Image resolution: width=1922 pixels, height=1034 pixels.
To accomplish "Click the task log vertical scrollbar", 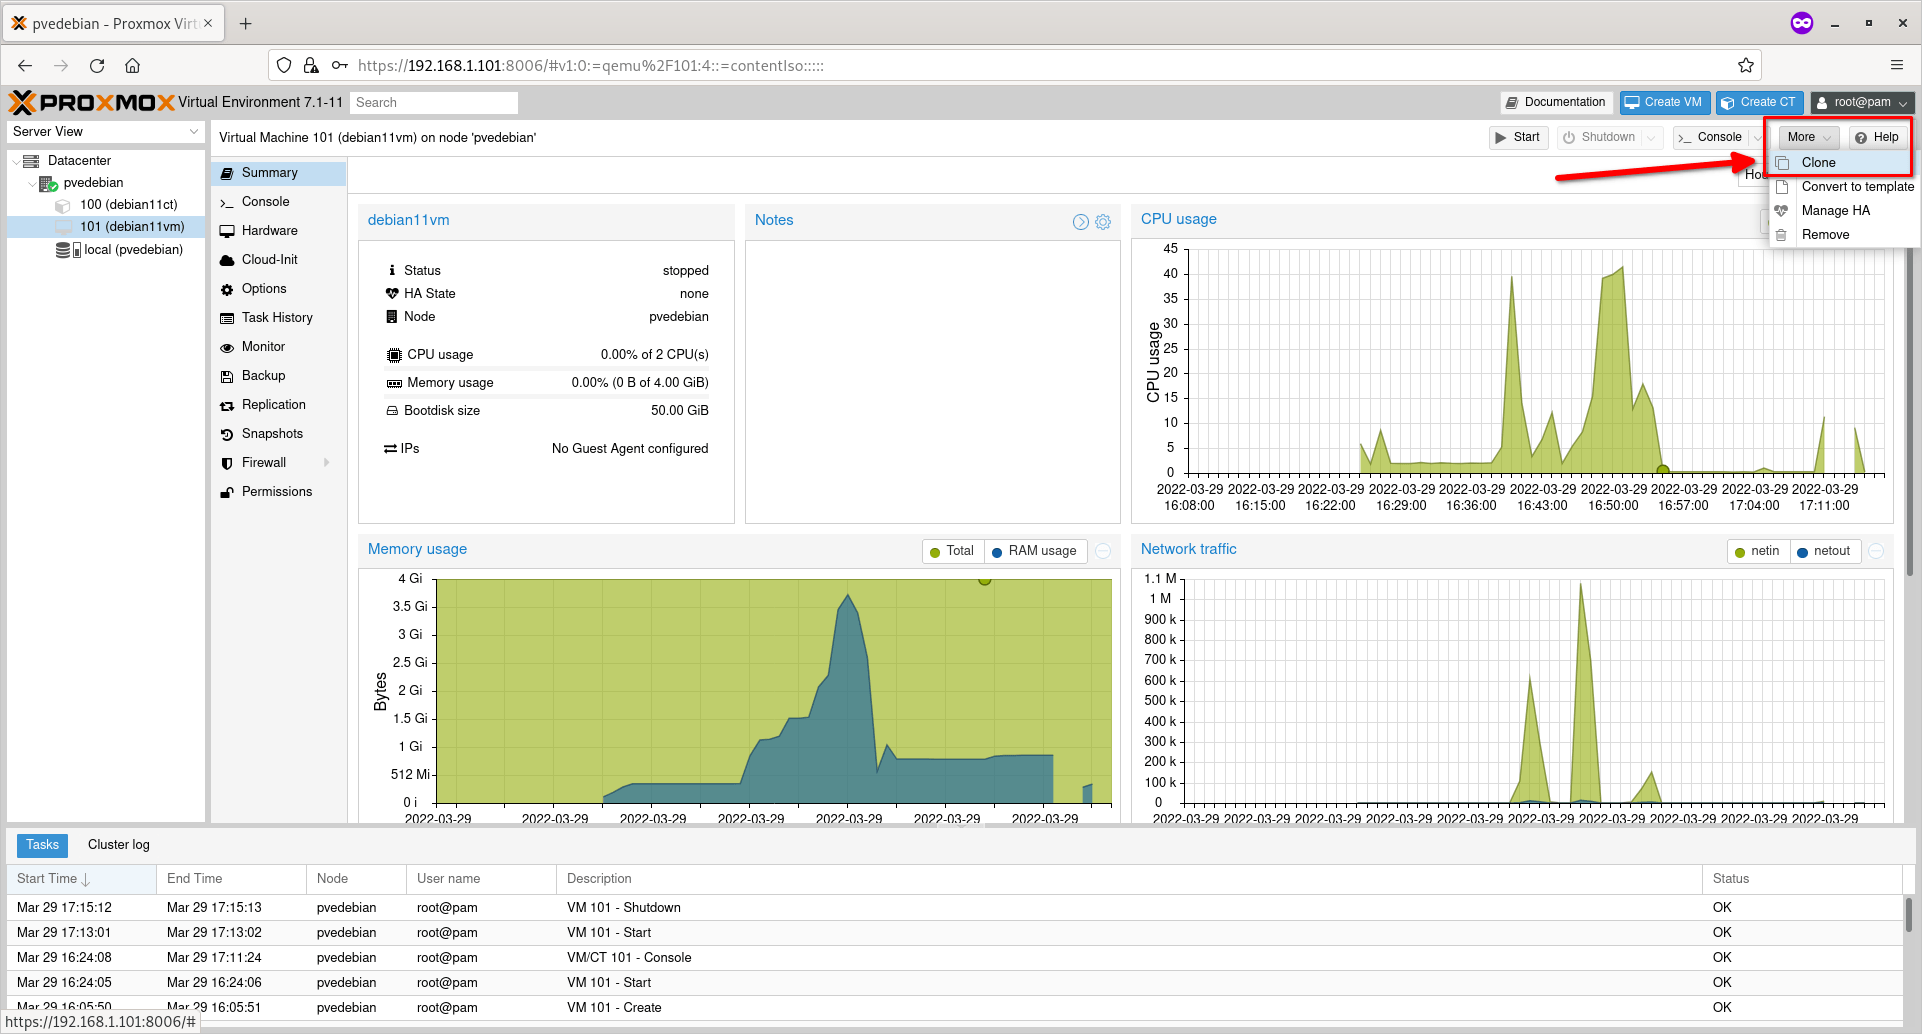I will pyautogui.click(x=1908, y=915).
